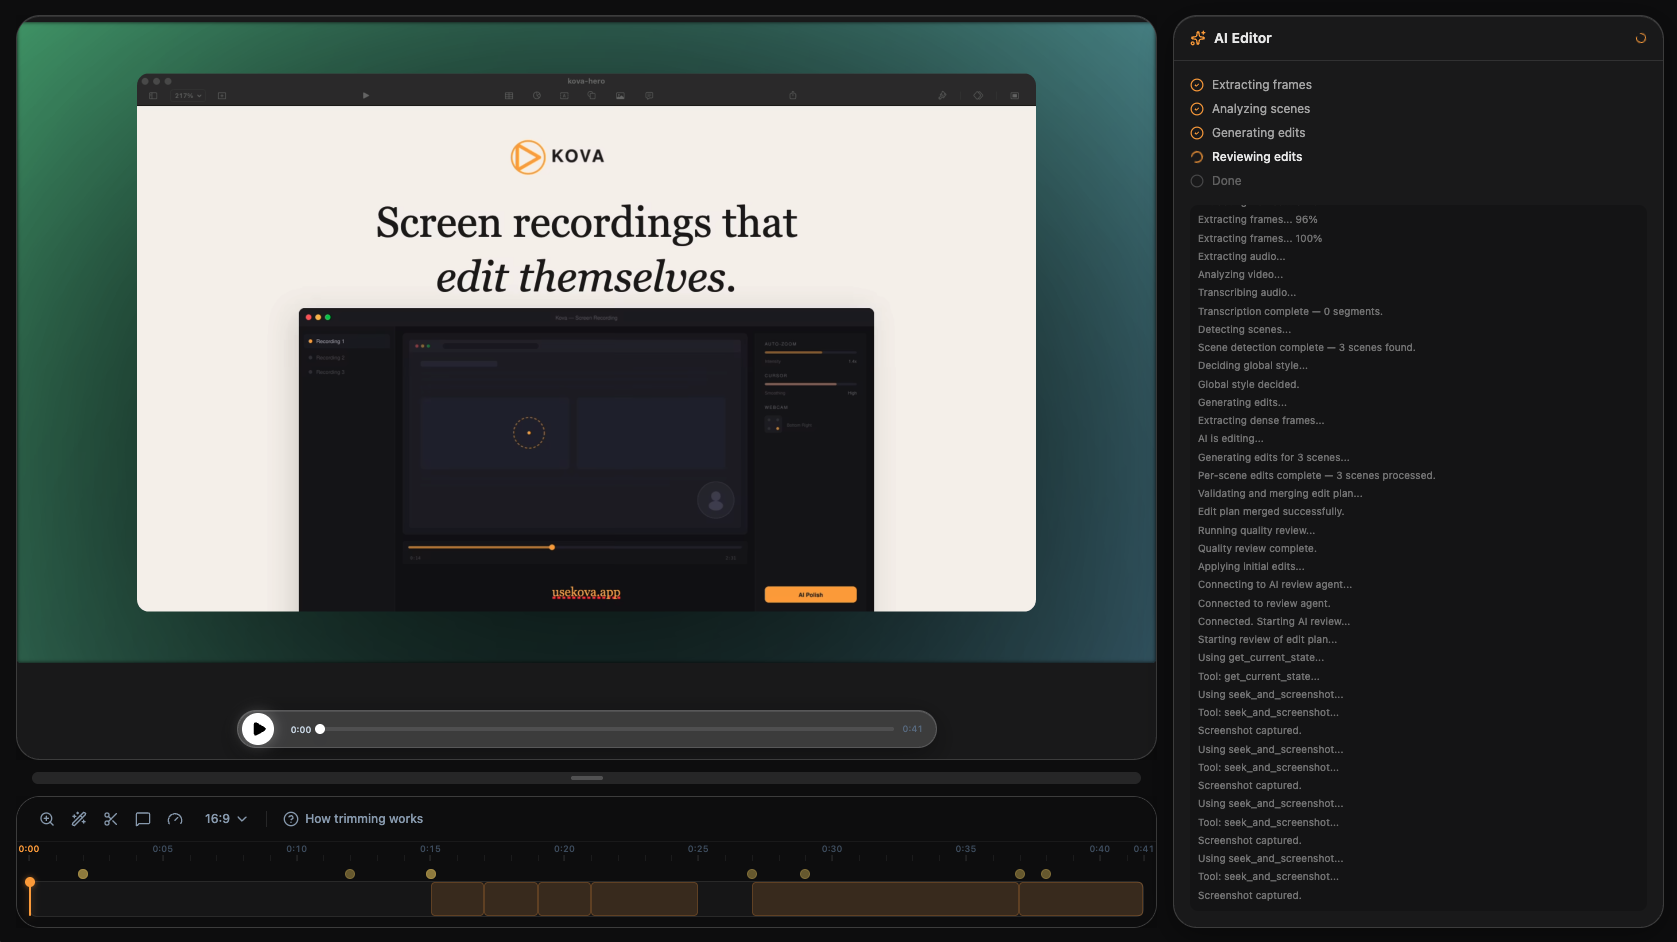Screen dimensions: 1677x942
Task: Click the checkmark icon beside Extracting frames
Action: point(1197,85)
